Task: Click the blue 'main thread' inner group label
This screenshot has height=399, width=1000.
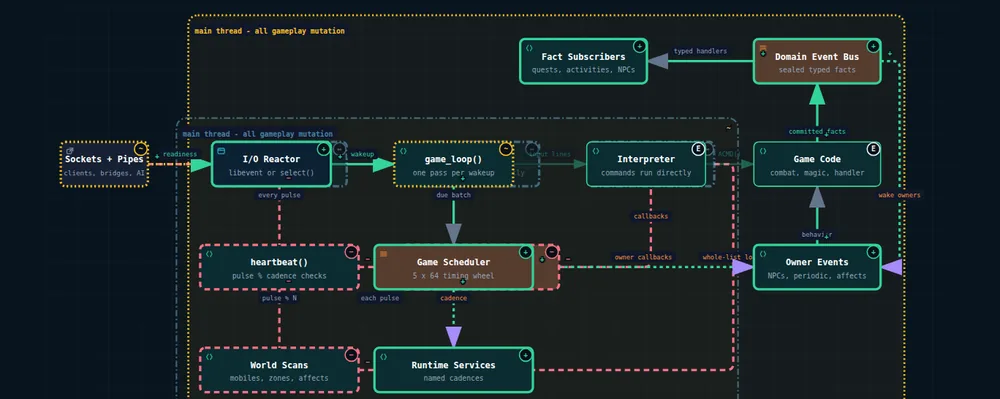Action: (x=258, y=134)
